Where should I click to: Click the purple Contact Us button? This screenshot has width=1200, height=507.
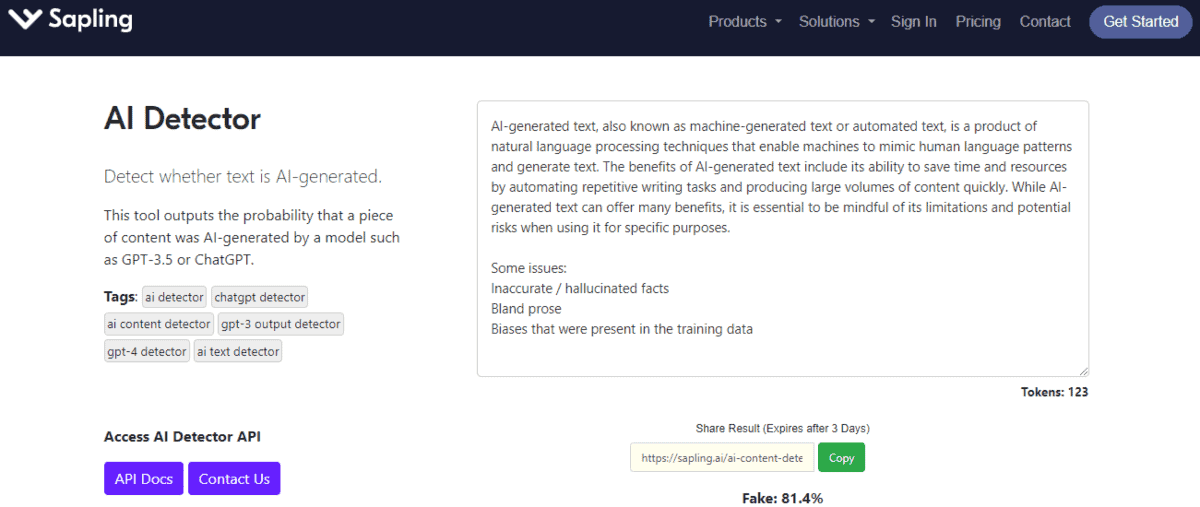[234, 479]
